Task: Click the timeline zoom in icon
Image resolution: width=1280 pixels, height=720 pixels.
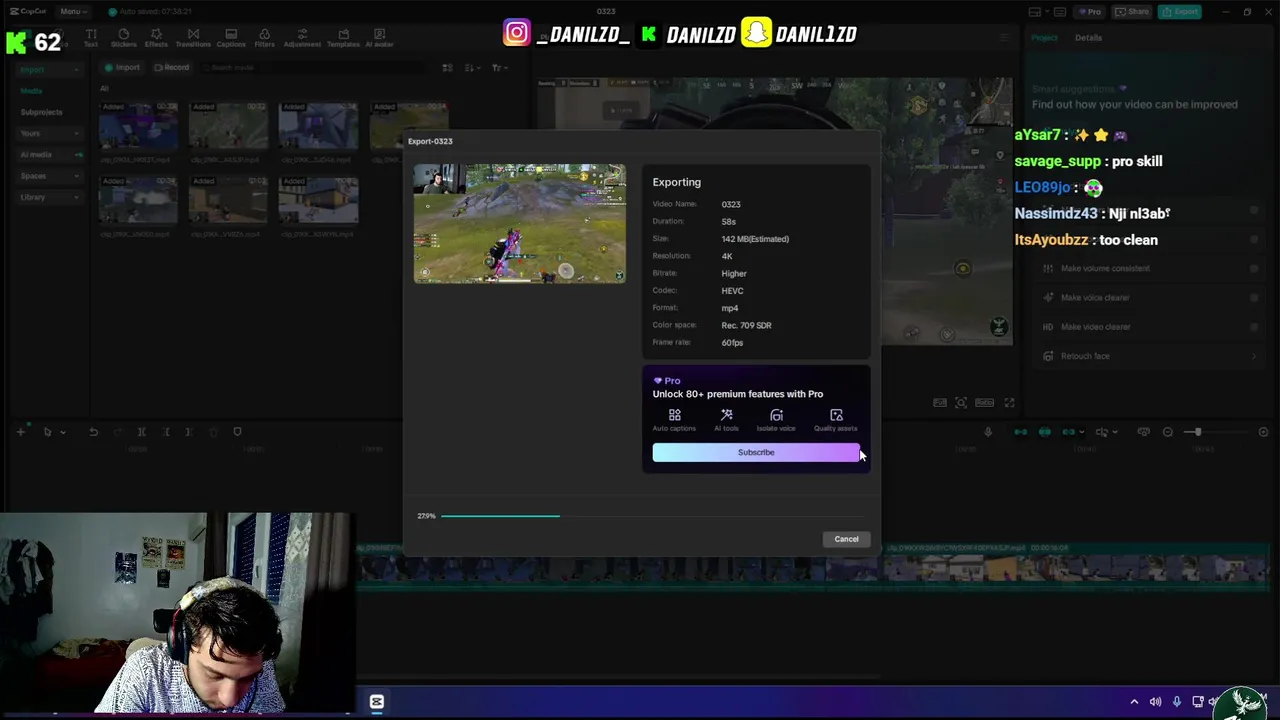Action: click(1263, 432)
